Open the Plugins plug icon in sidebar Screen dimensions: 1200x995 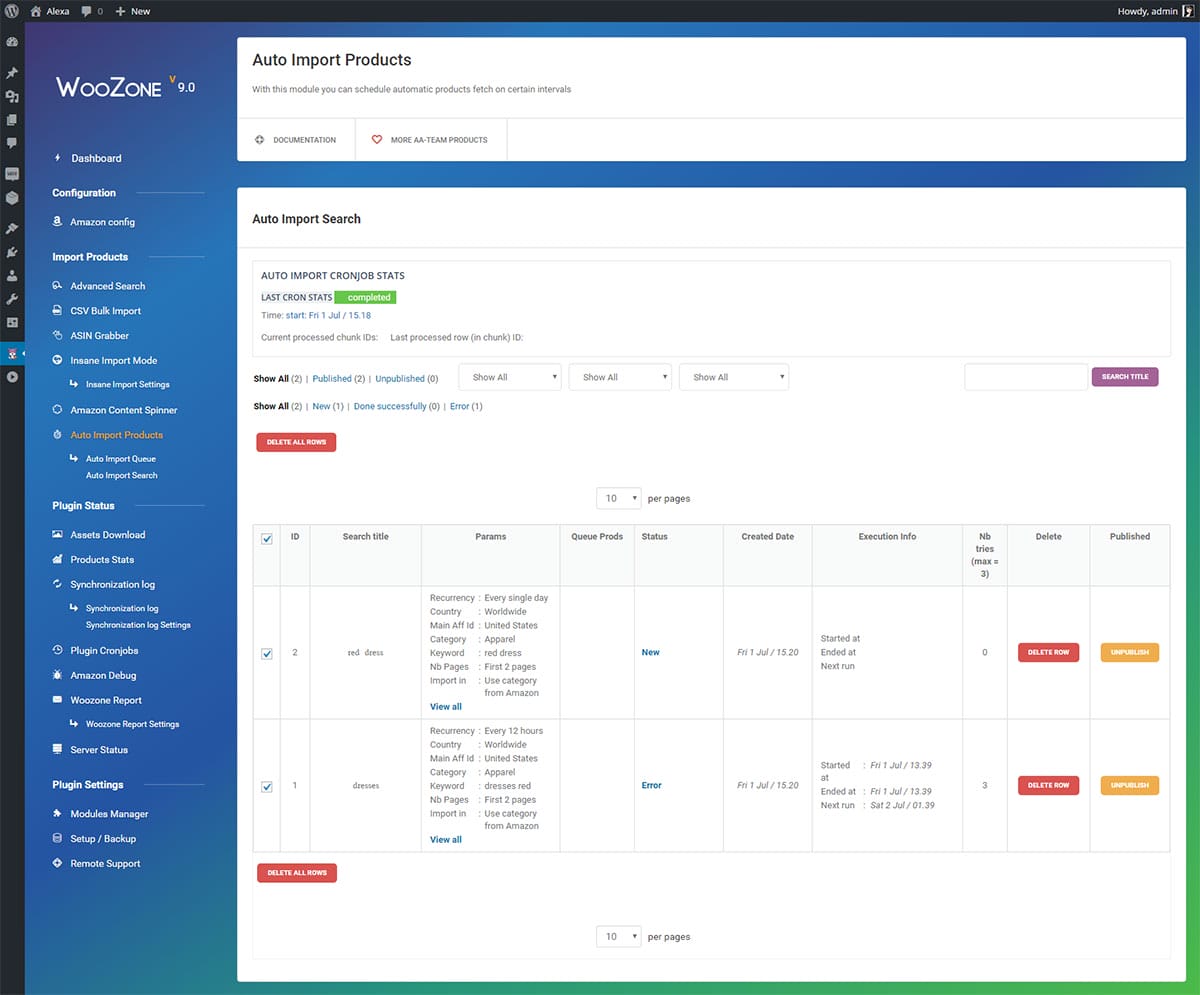tap(12, 252)
